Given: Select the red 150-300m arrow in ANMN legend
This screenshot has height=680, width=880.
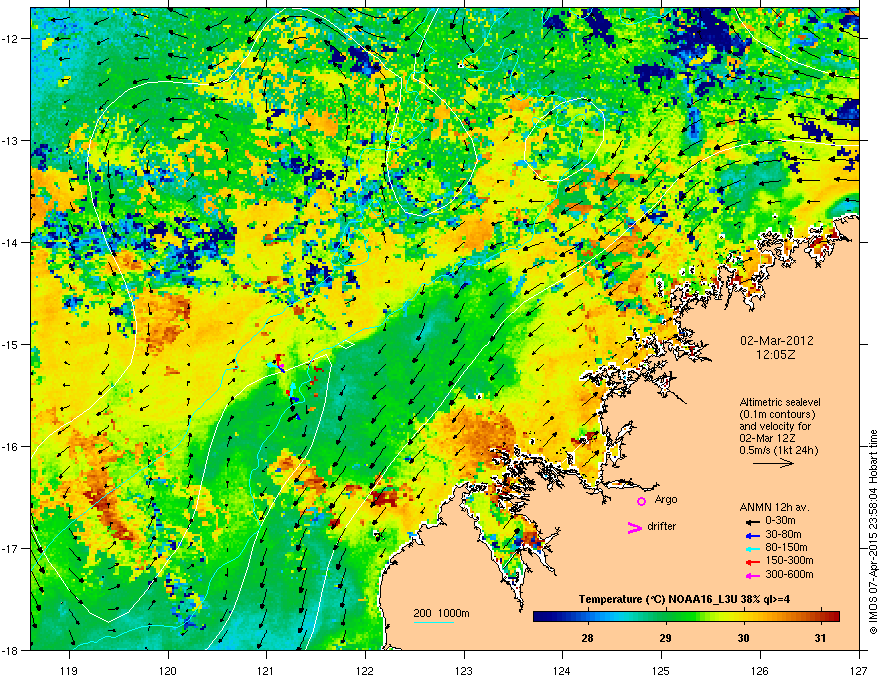Looking at the screenshot, I should [x=752, y=562].
